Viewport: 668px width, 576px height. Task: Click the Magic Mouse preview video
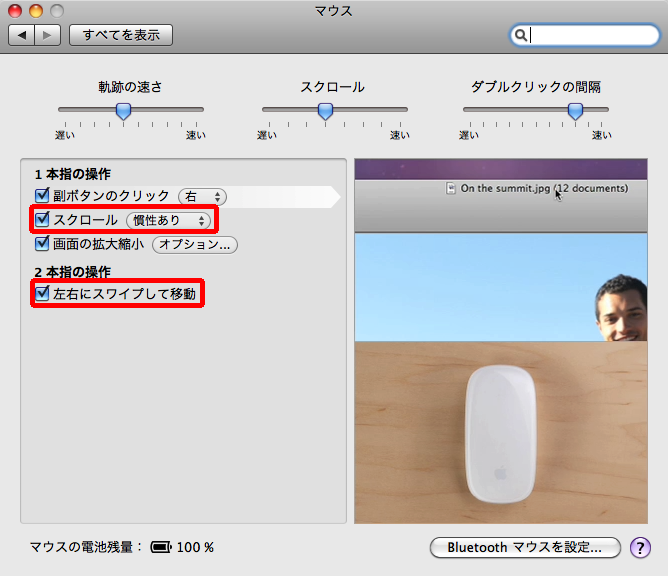(501, 341)
